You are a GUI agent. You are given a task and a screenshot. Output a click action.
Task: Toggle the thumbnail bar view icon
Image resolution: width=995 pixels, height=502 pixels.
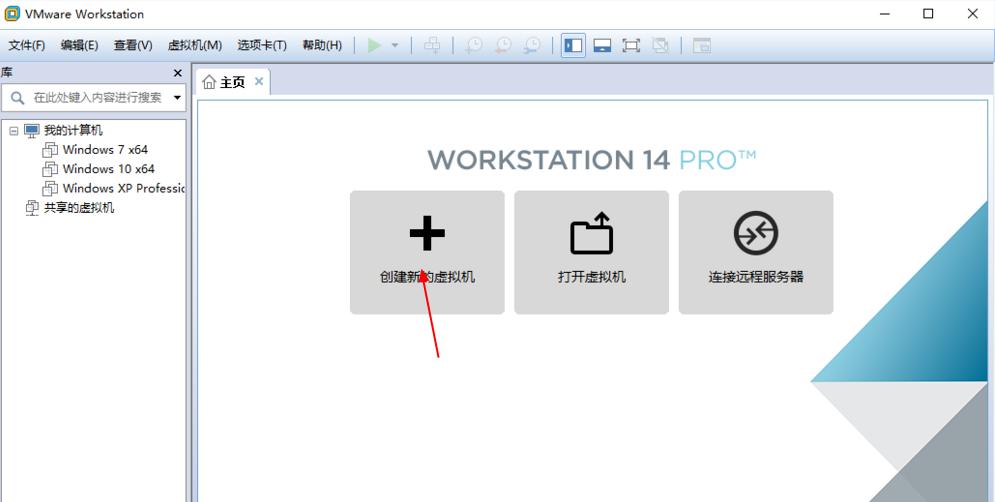coord(602,45)
